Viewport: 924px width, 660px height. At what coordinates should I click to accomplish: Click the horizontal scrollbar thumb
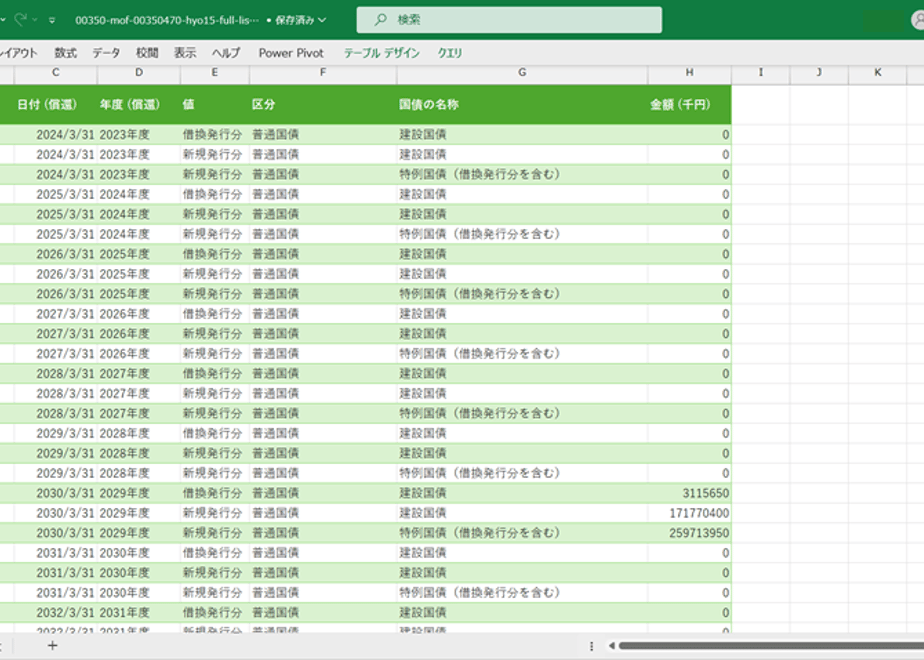click(x=771, y=646)
